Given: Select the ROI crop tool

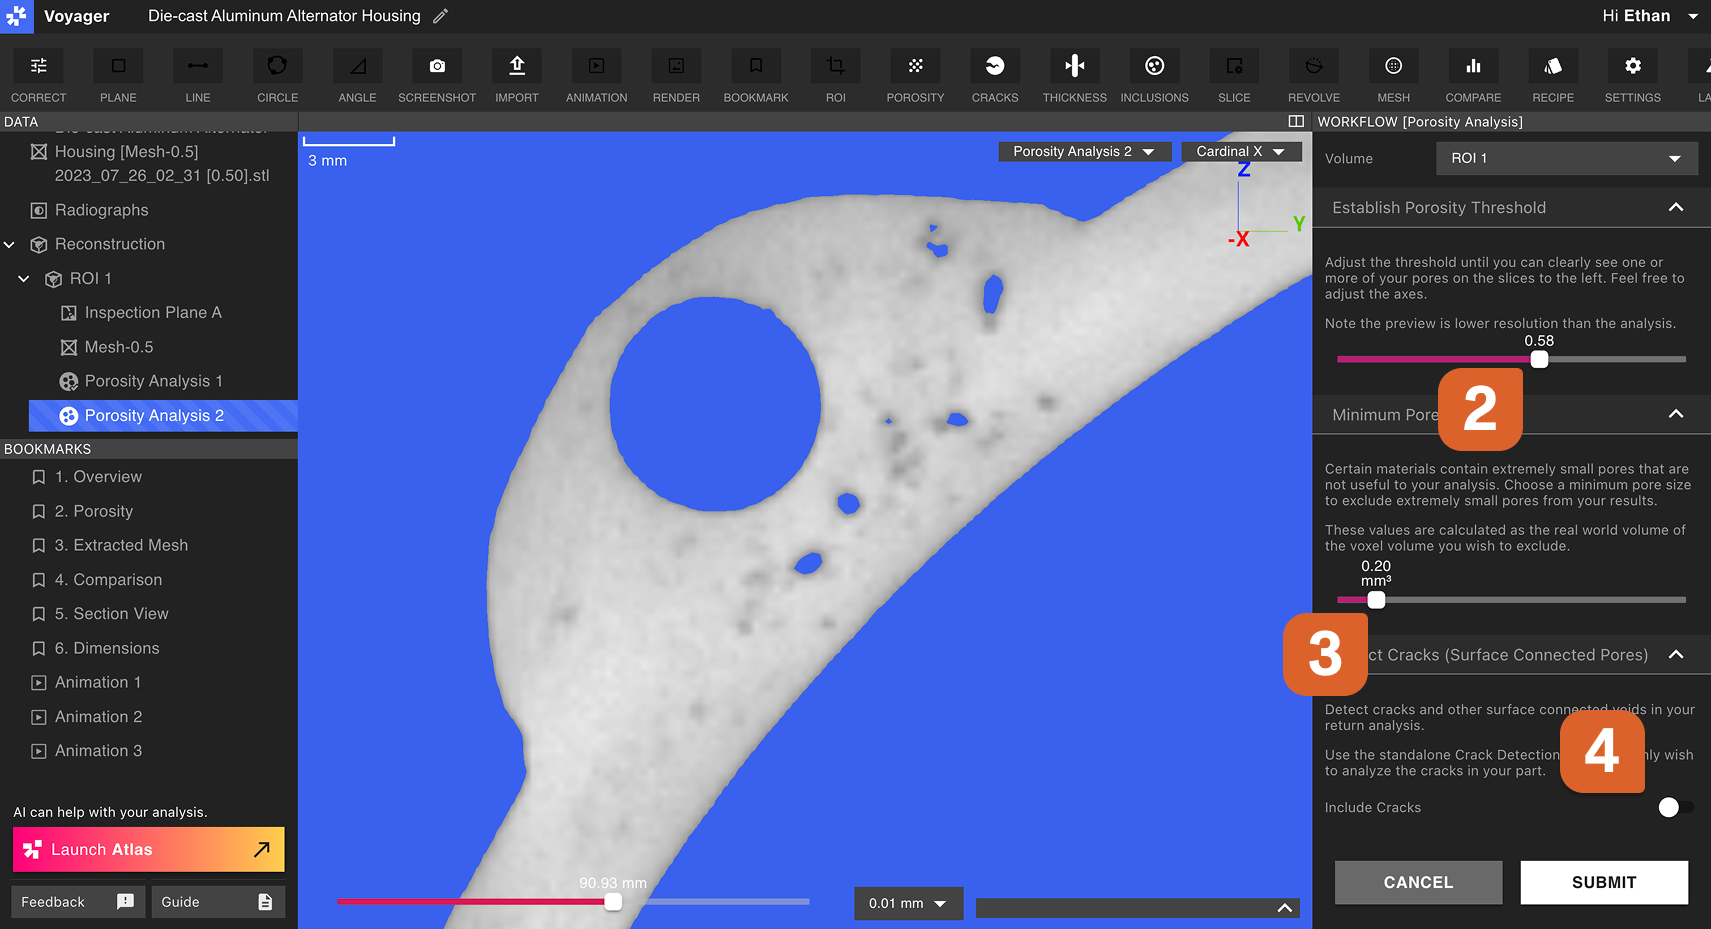Looking at the screenshot, I should (x=836, y=67).
